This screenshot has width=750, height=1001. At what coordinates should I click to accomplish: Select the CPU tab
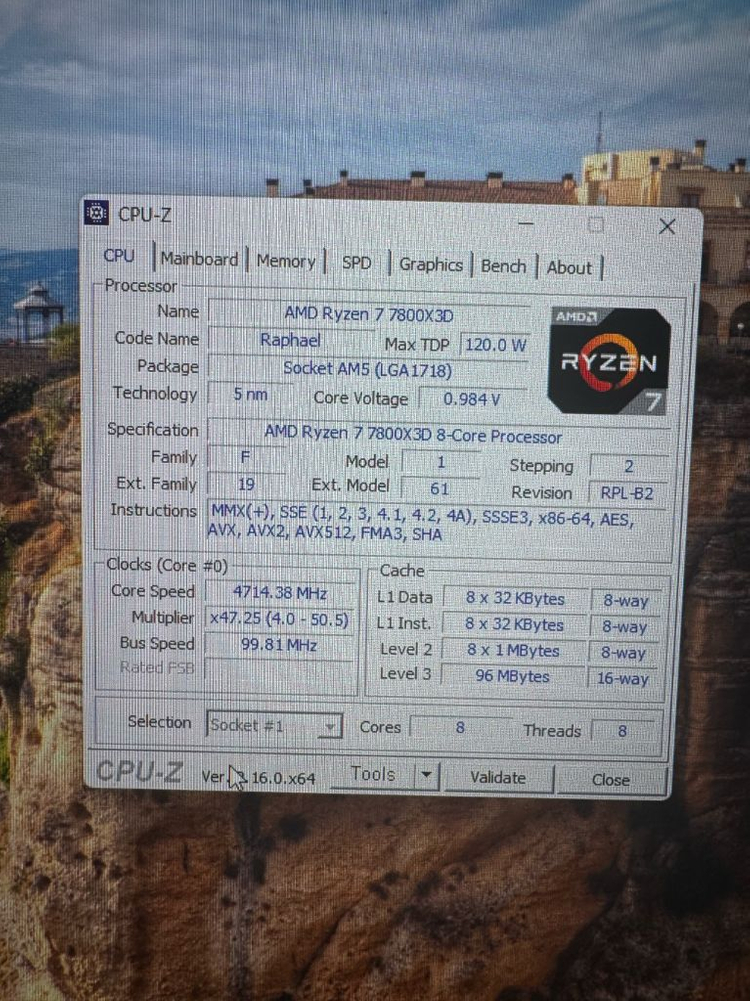pos(119,256)
